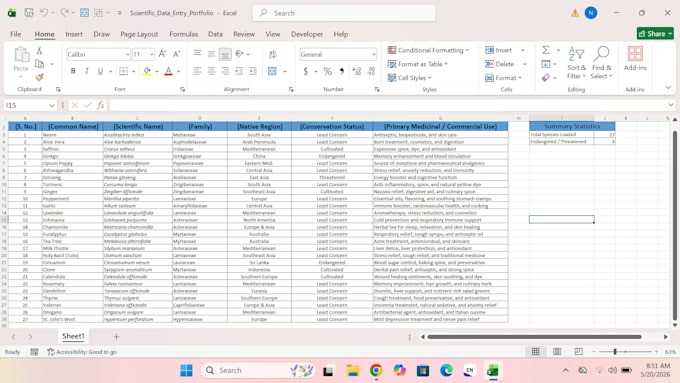The width and height of the screenshot is (680, 383).
Task: Click the Merge & Center icon
Action: [272, 71]
